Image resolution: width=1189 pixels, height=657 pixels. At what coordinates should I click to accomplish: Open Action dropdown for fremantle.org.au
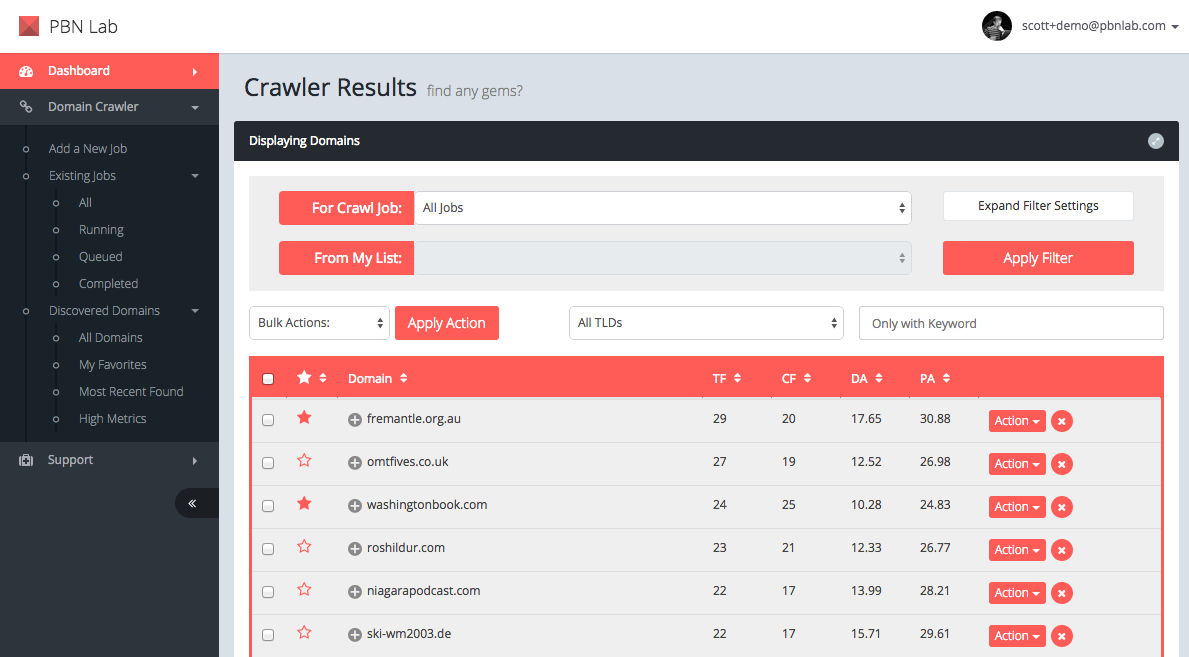point(1017,421)
